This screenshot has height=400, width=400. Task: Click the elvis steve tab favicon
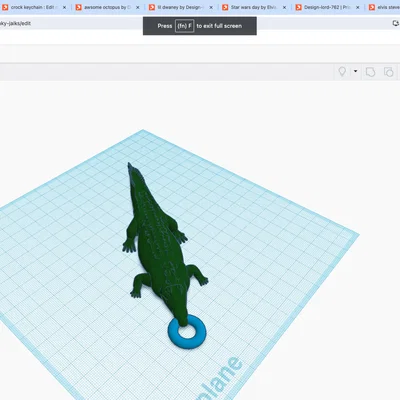pos(372,7)
